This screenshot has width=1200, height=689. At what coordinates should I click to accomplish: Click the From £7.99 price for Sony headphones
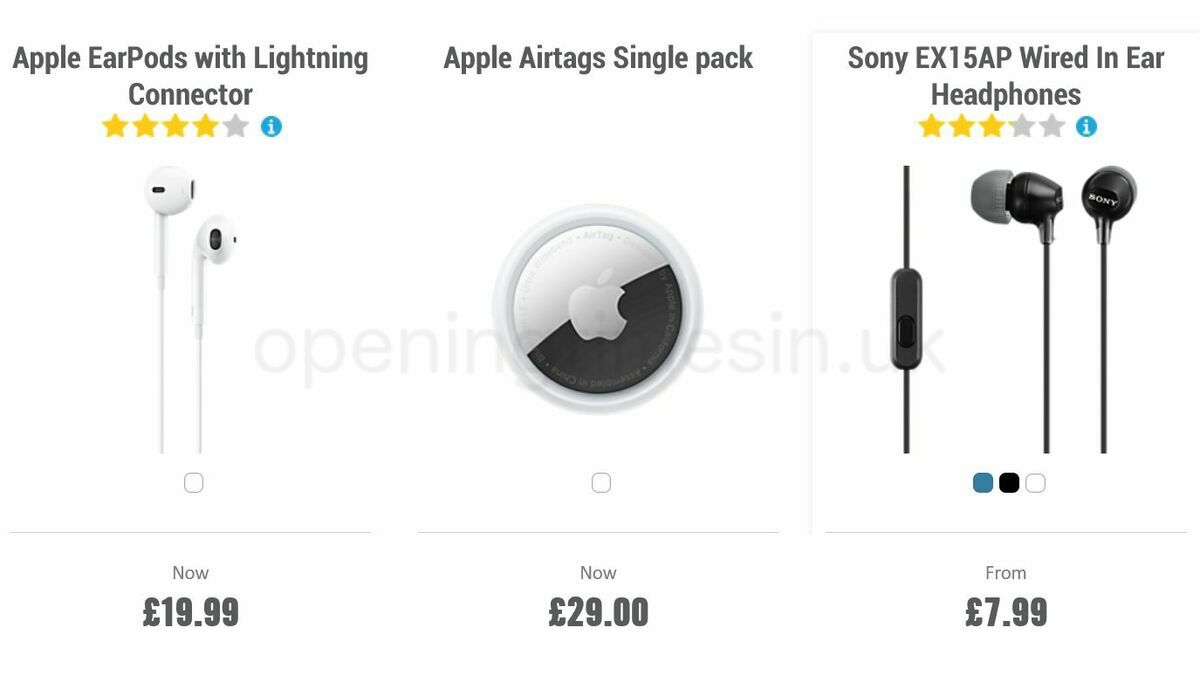pos(1006,610)
